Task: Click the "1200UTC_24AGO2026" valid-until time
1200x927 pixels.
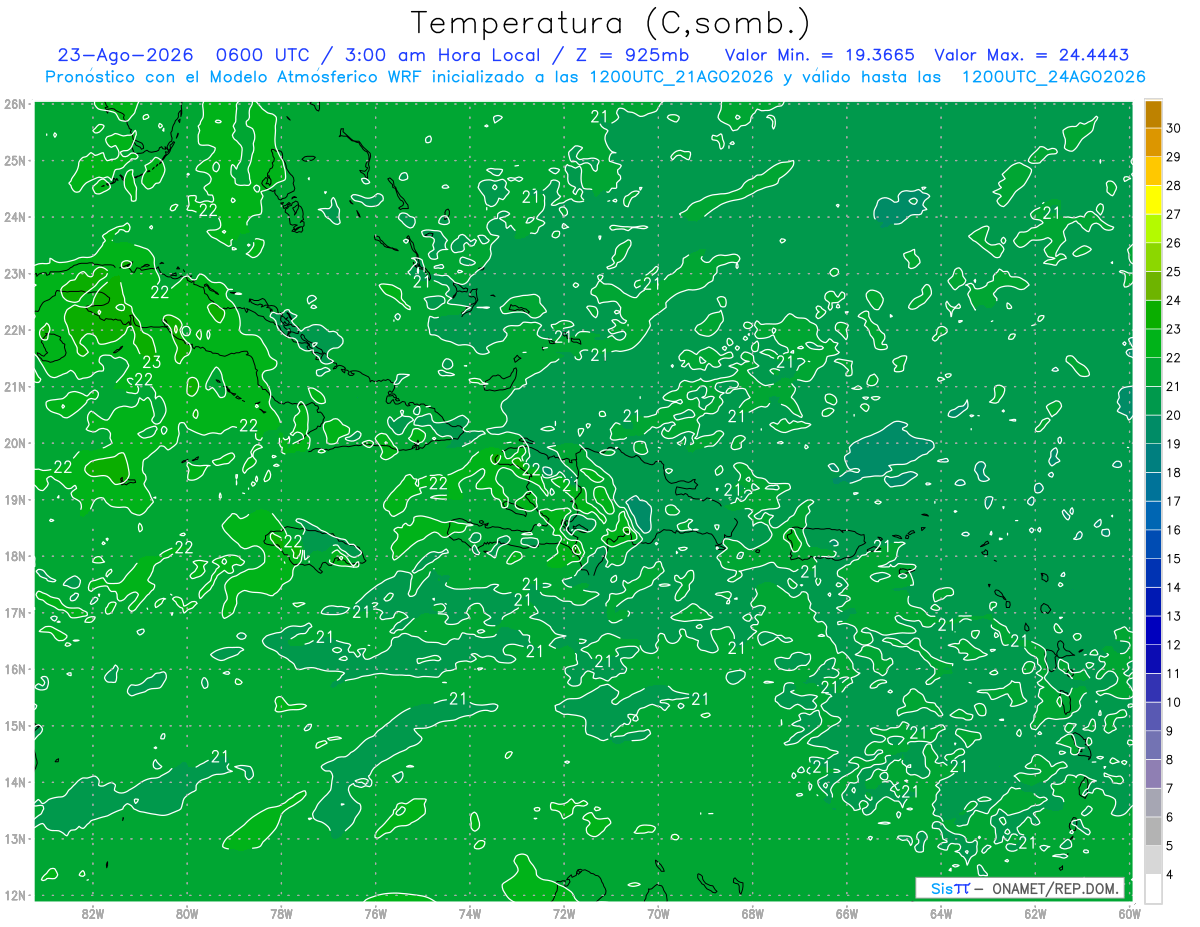Action: 1053,77
